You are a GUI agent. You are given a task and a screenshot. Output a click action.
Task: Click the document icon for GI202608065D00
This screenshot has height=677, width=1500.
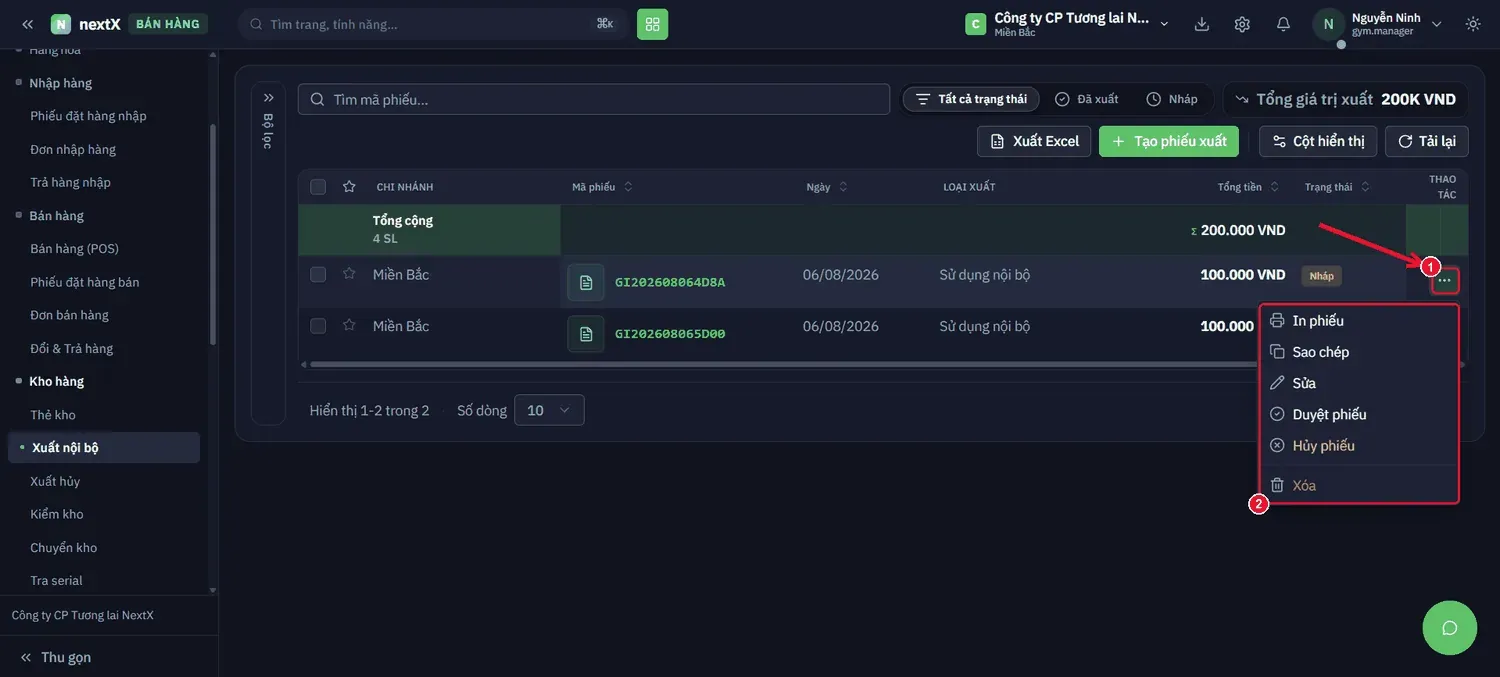pos(586,334)
